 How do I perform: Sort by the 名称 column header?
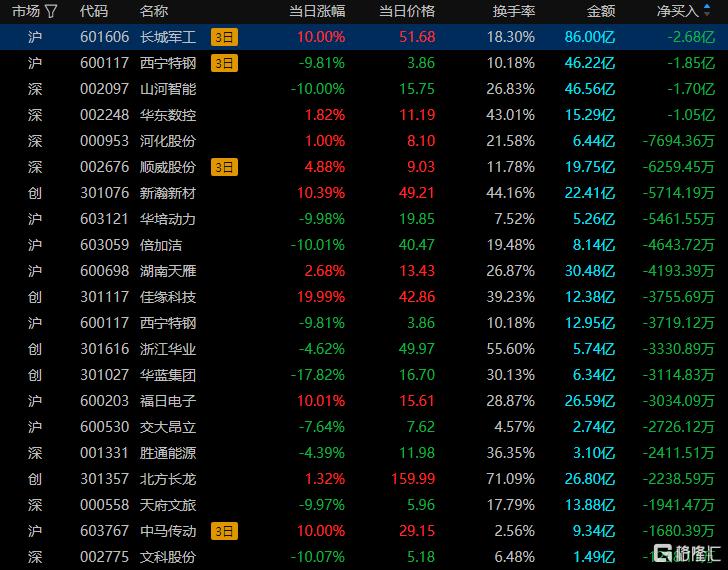(154, 11)
